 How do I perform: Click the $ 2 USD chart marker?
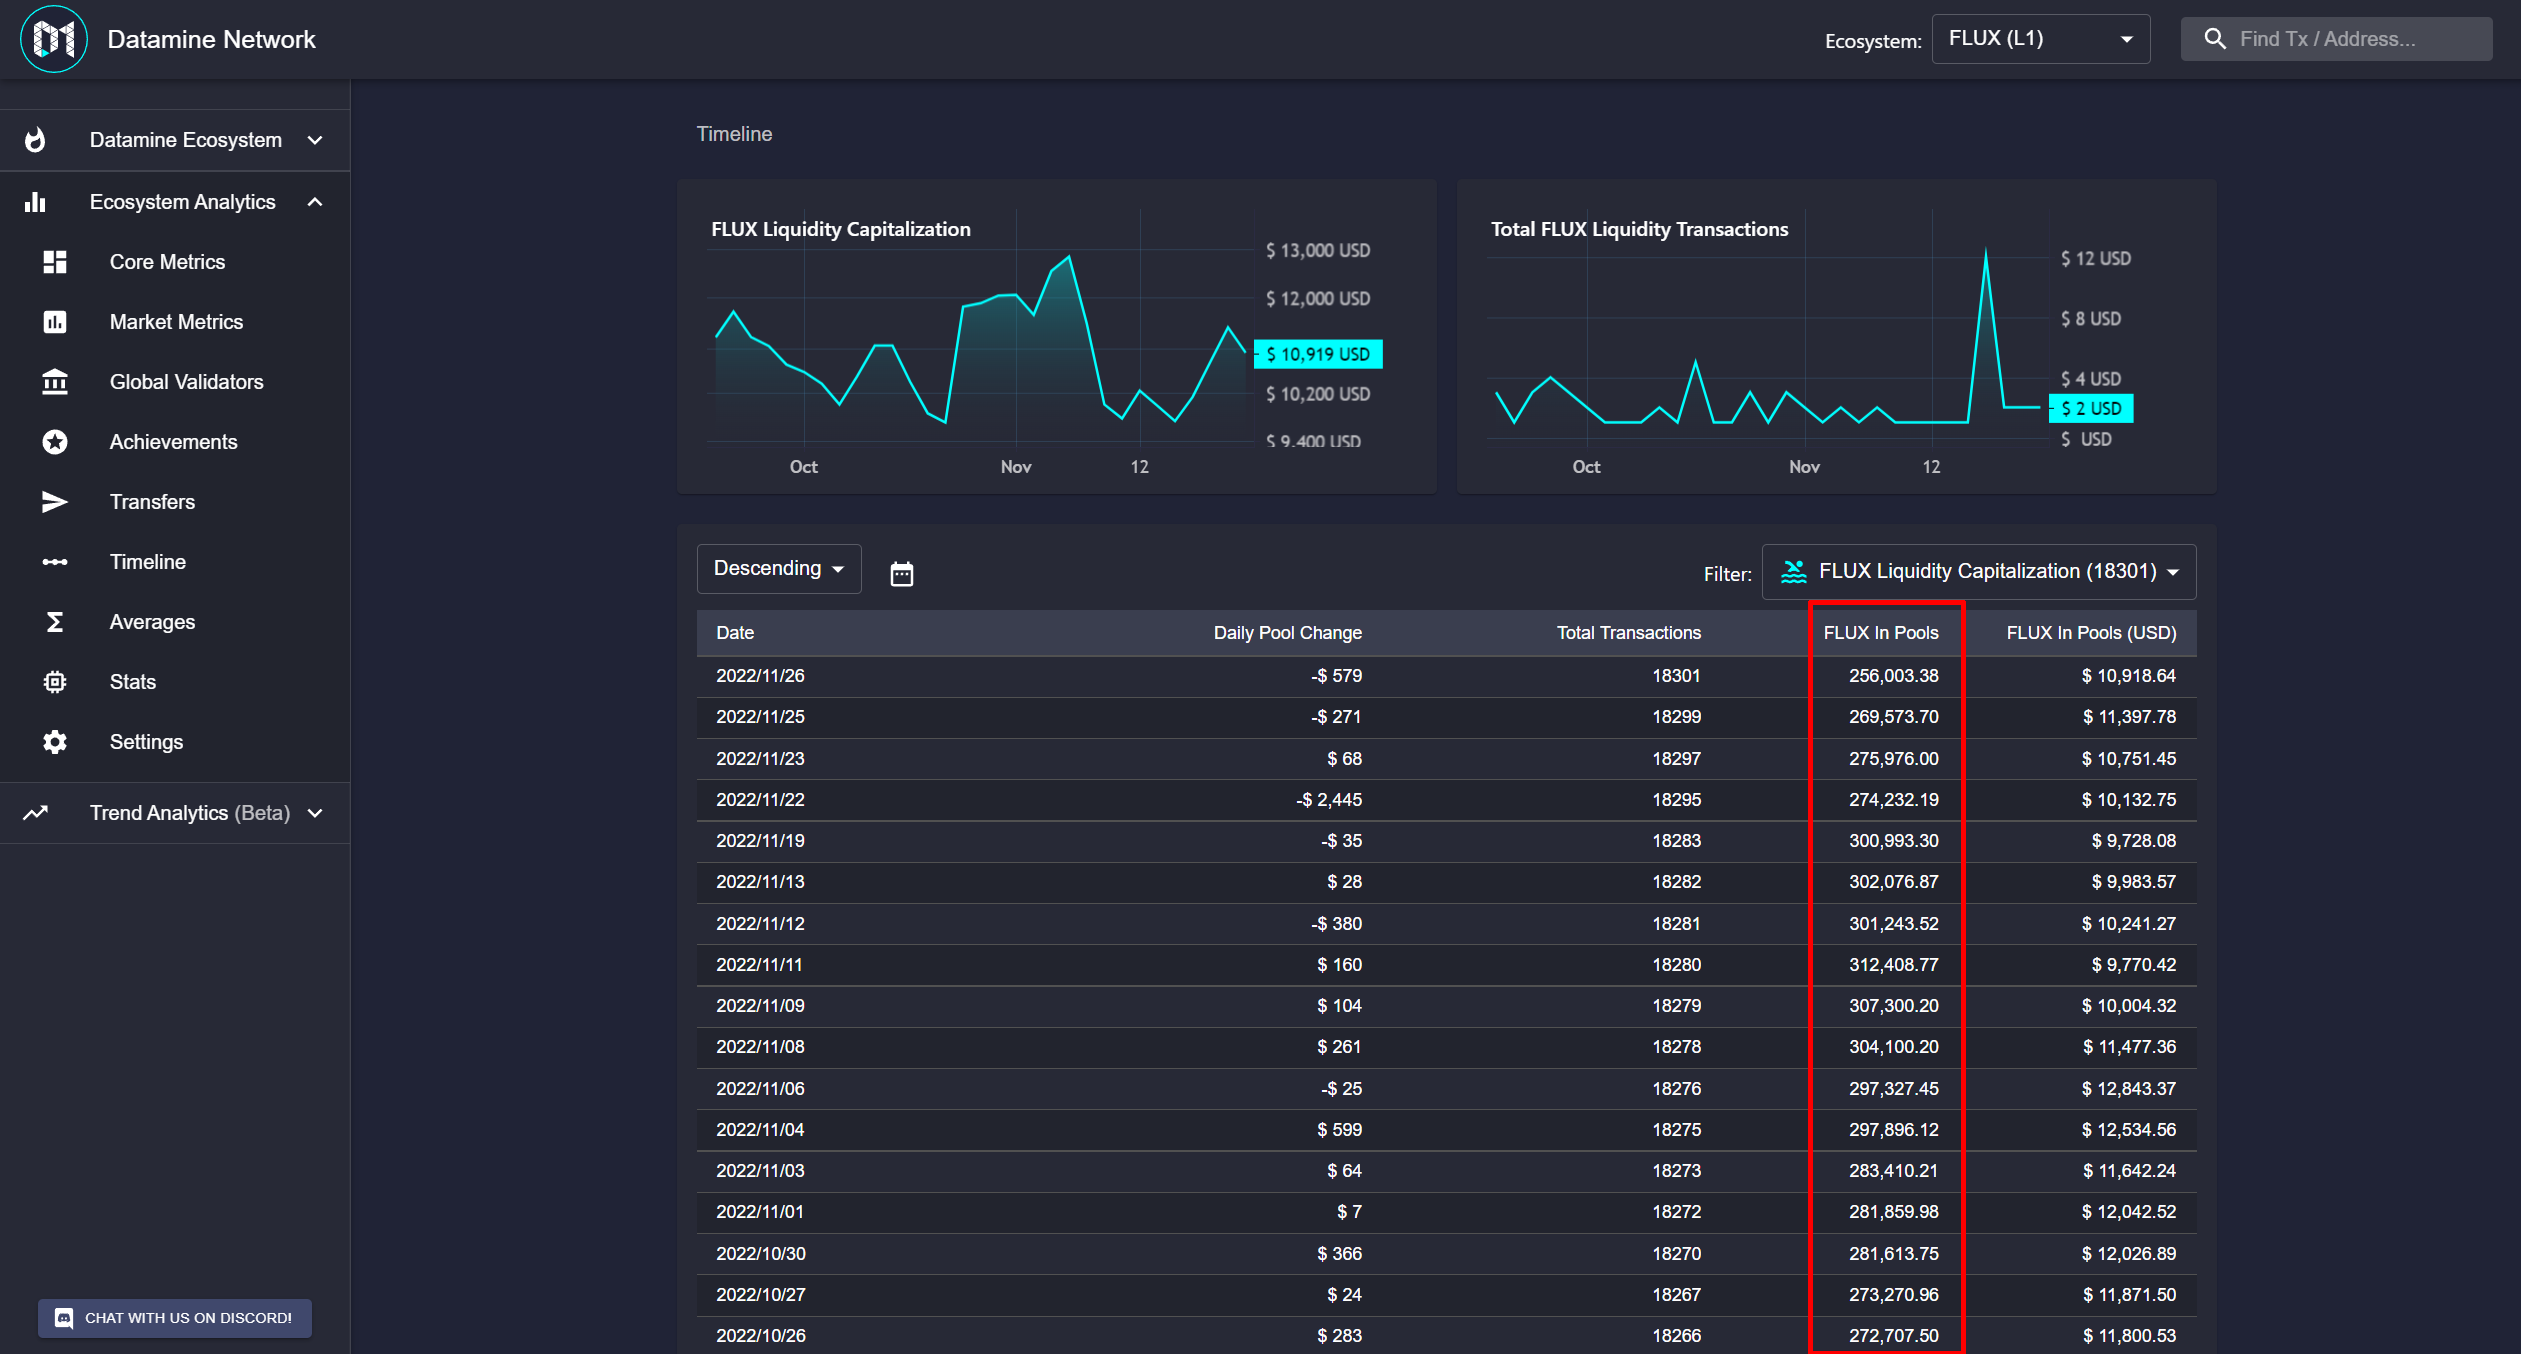tap(2091, 408)
